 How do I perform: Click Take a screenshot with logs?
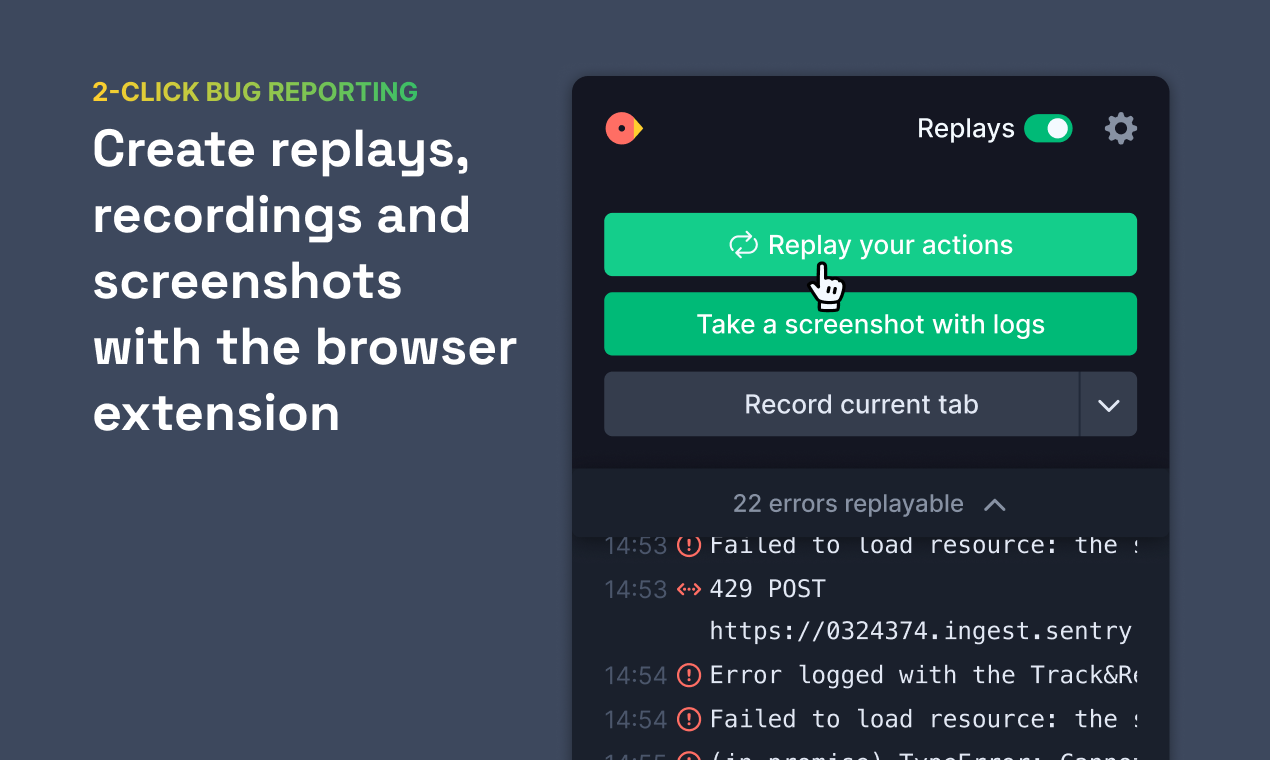(870, 324)
